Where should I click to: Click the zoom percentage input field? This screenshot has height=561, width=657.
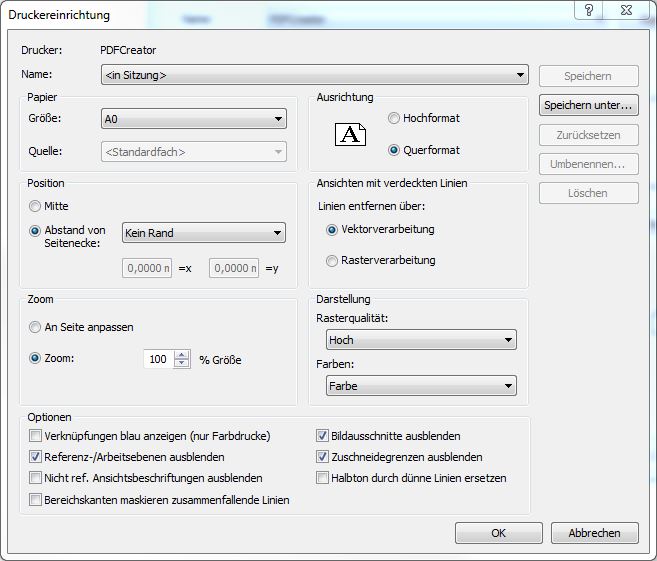click(158, 359)
